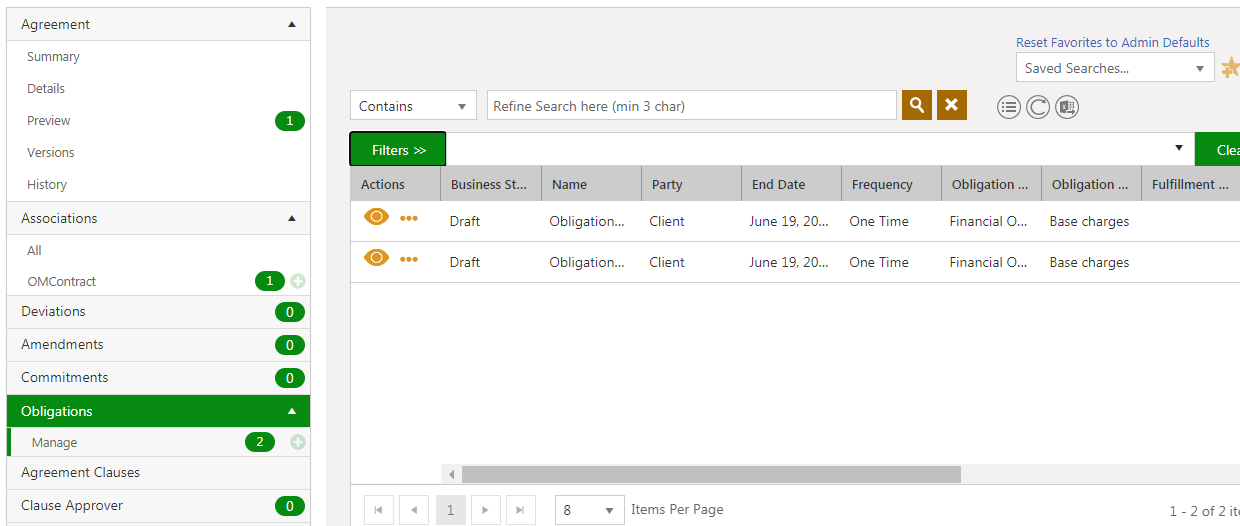Open the Contains search operator dropdown
The width and height of the screenshot is (1240, 526).
pyautogui.click(x=413, y=106)
